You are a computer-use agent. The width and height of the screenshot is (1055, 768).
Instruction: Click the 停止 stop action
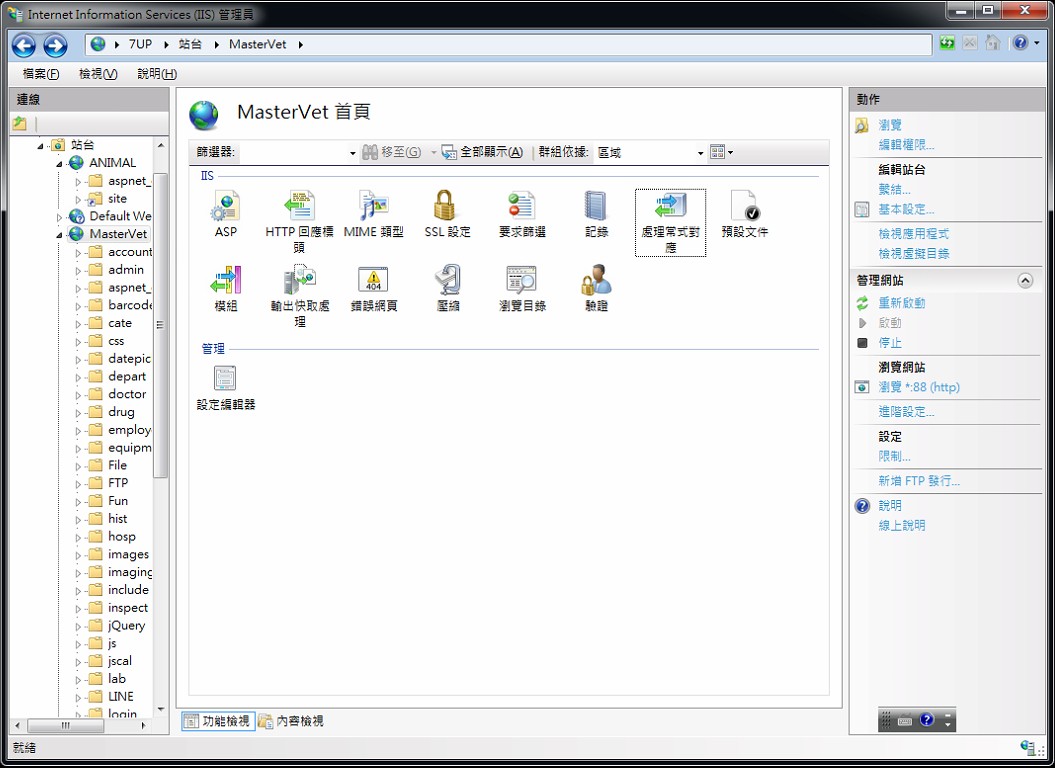pyautogui.click(x=889, y=343)
